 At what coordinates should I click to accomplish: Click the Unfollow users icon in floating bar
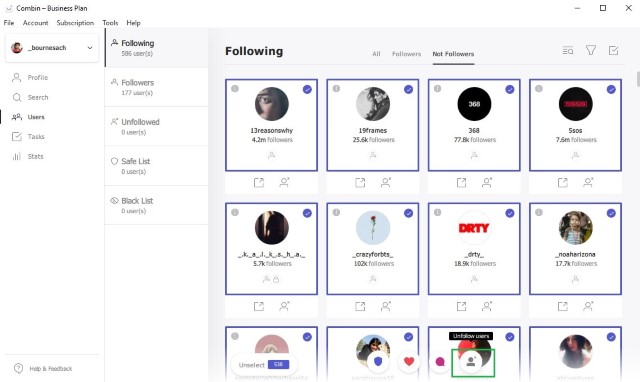click(471, 361)
